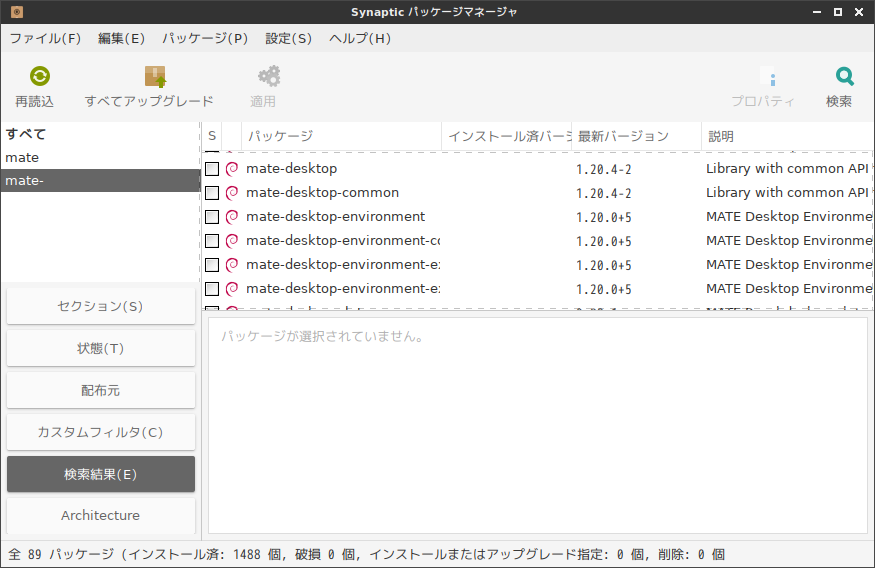Click the package description pane text
The image size is (875, 568).
323,336
